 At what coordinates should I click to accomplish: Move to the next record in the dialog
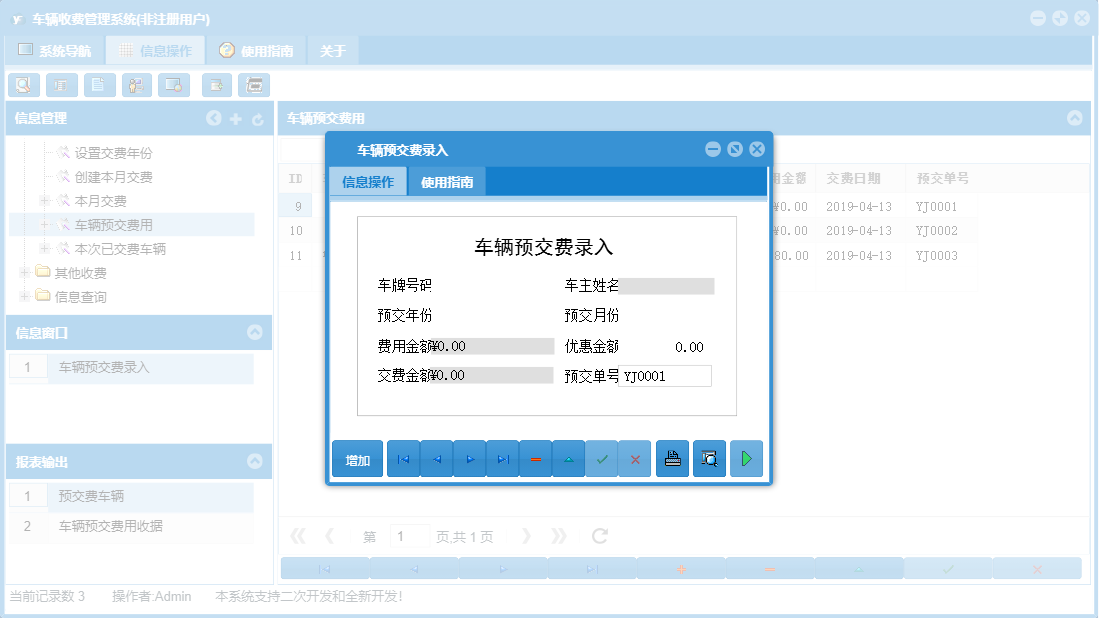[469, 458]
